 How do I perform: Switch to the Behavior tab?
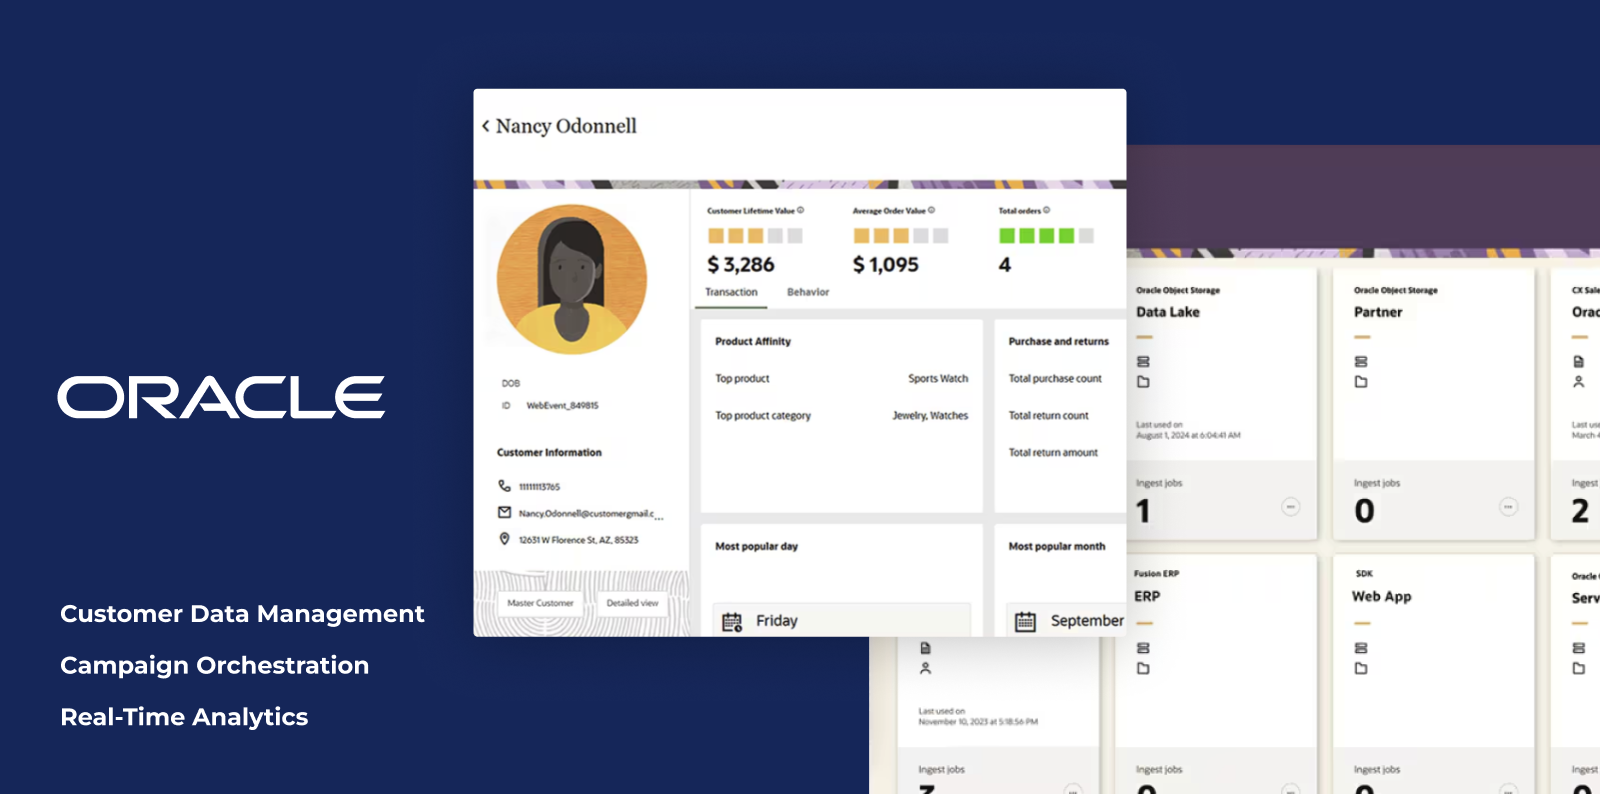pyautogui.click(x=808, y=292)
